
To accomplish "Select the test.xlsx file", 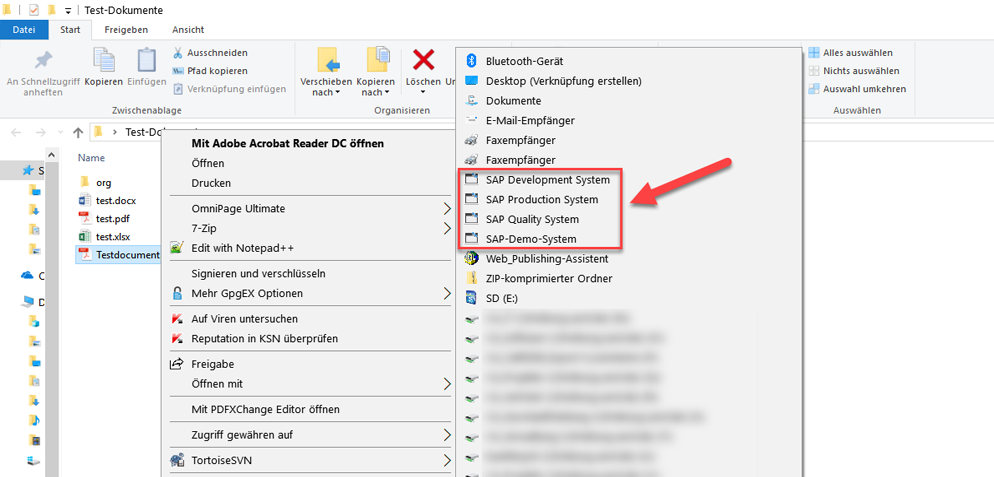I will click(x=106, y=237).
